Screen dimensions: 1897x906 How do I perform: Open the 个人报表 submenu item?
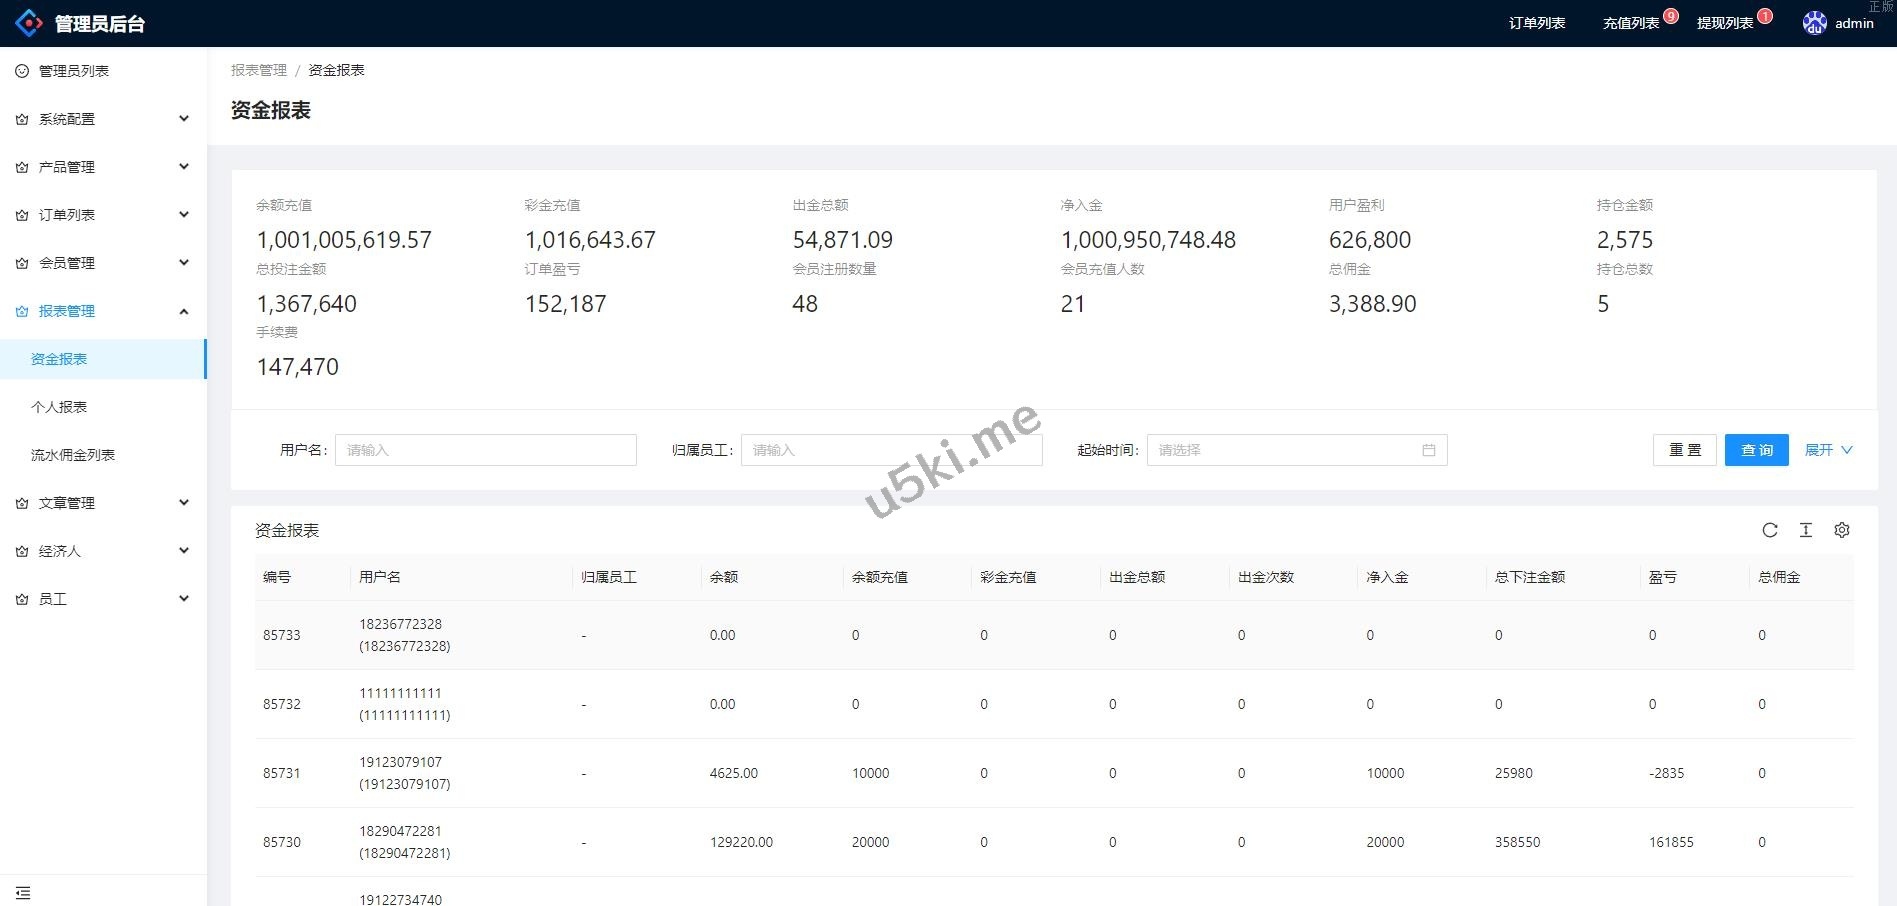59,407
